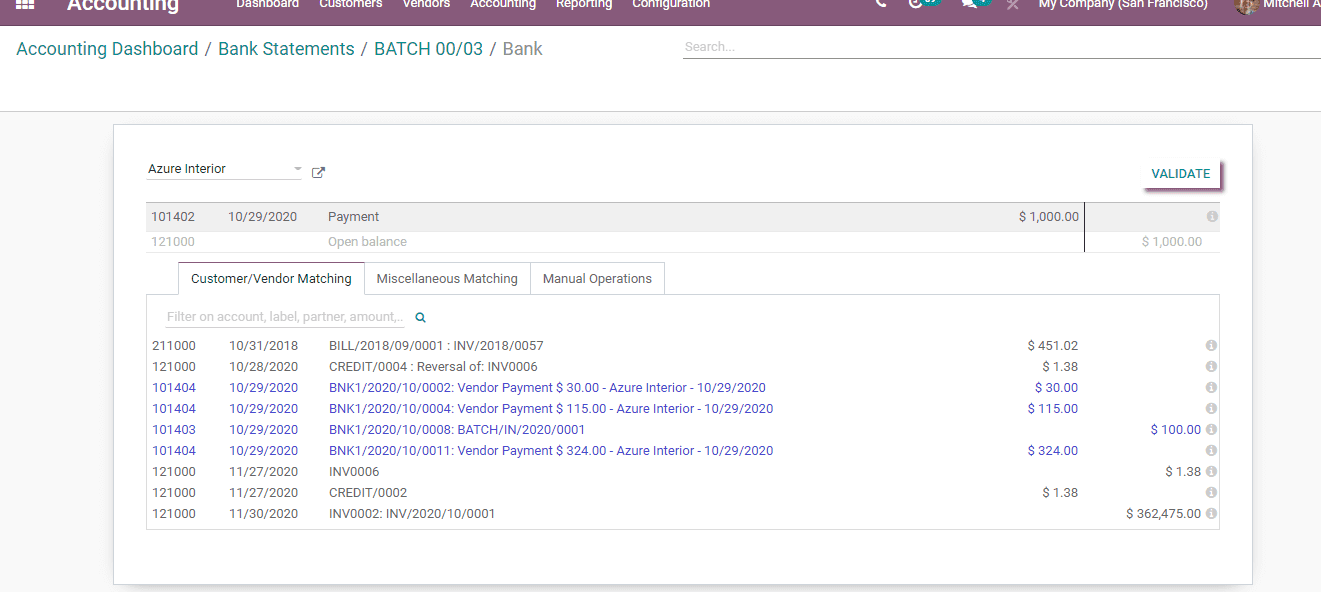Click the 11/30/2020 date cell

click(x=264, y=514)
